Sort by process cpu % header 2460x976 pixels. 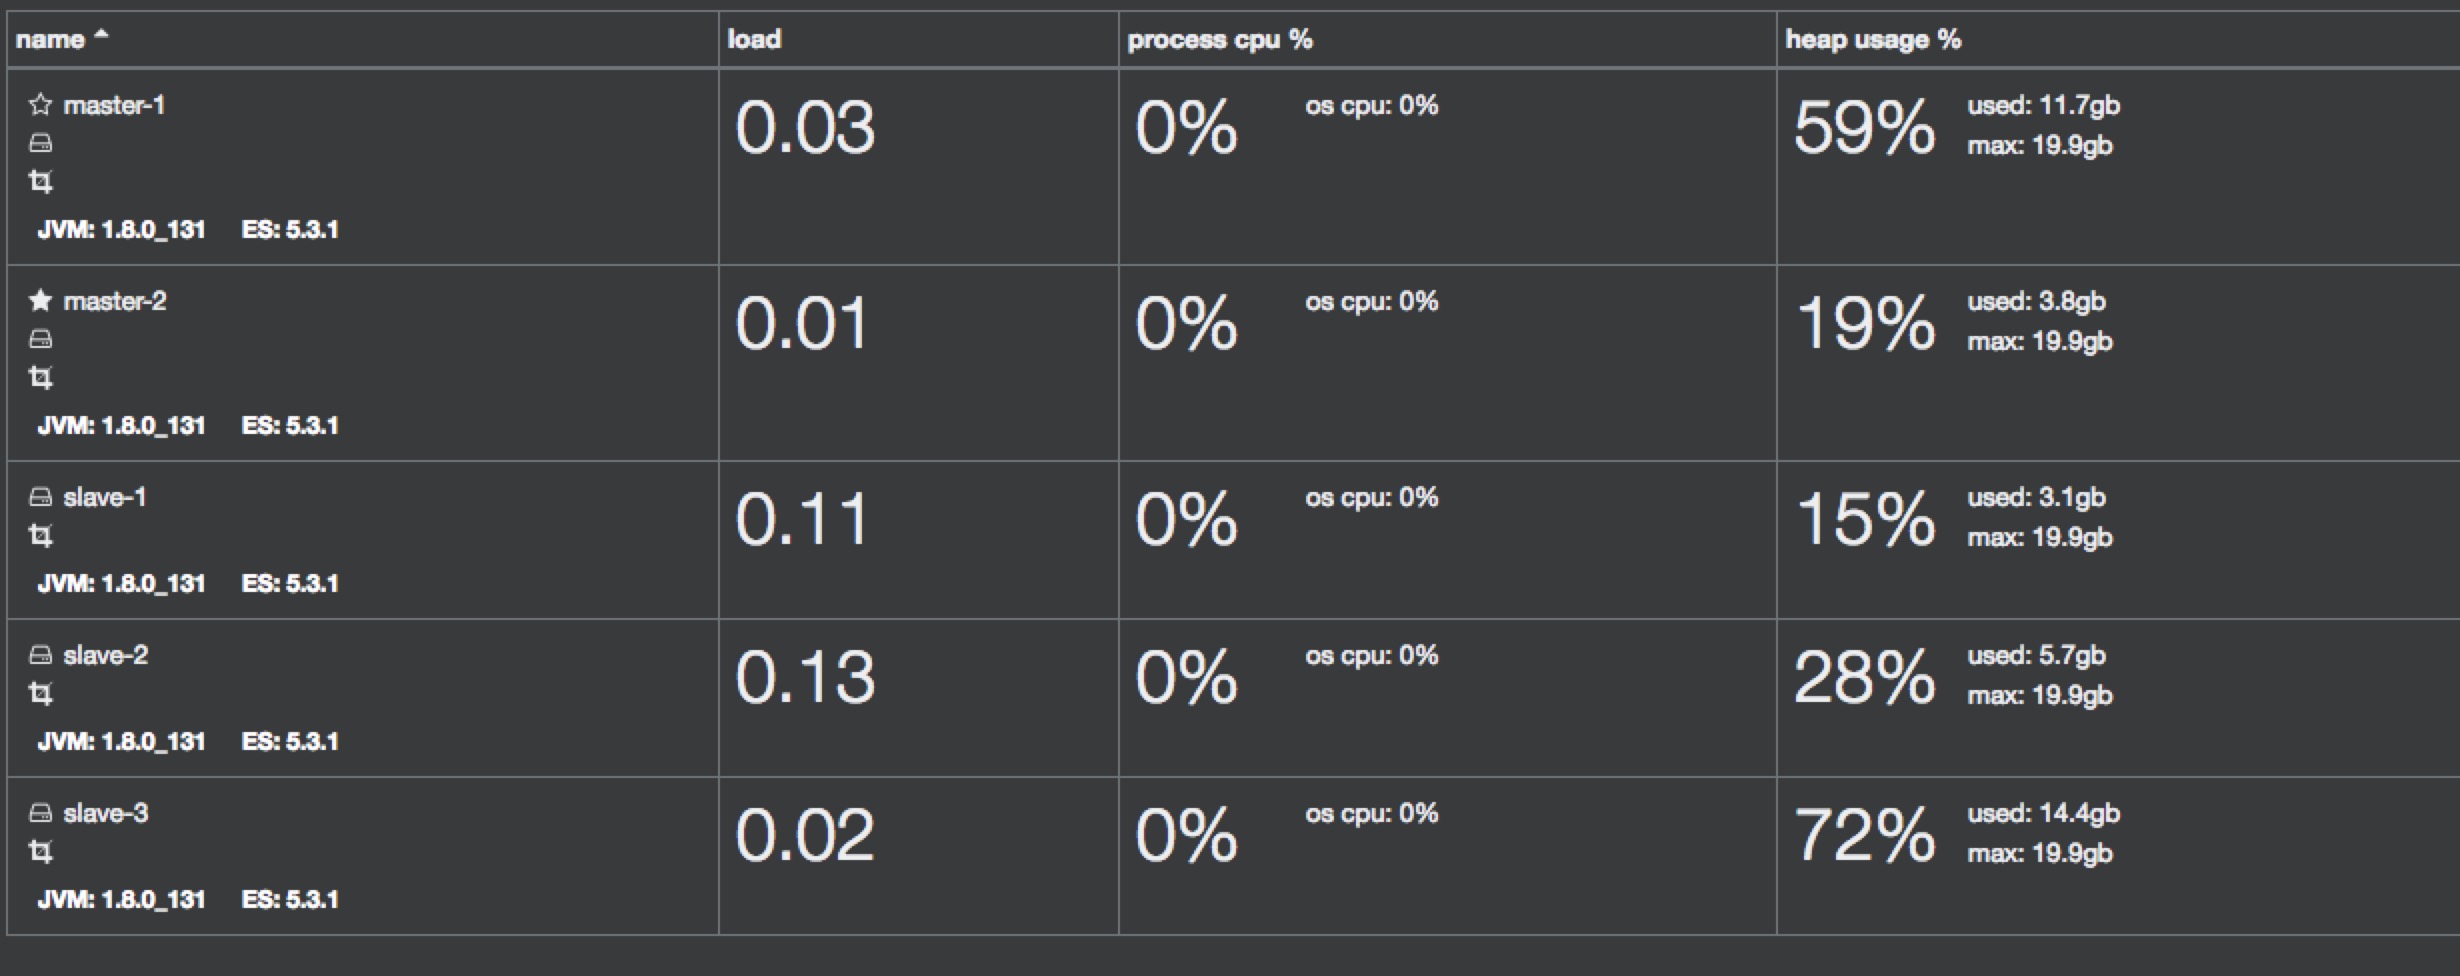1219,40
